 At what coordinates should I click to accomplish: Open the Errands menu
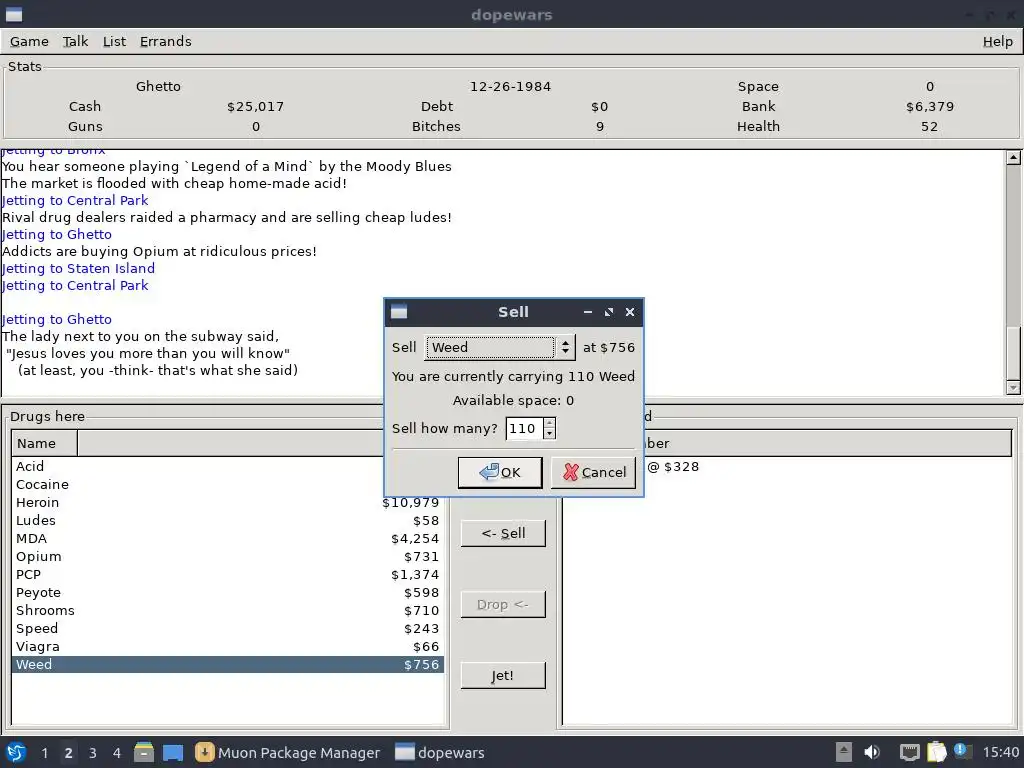(x=165, y=41)
